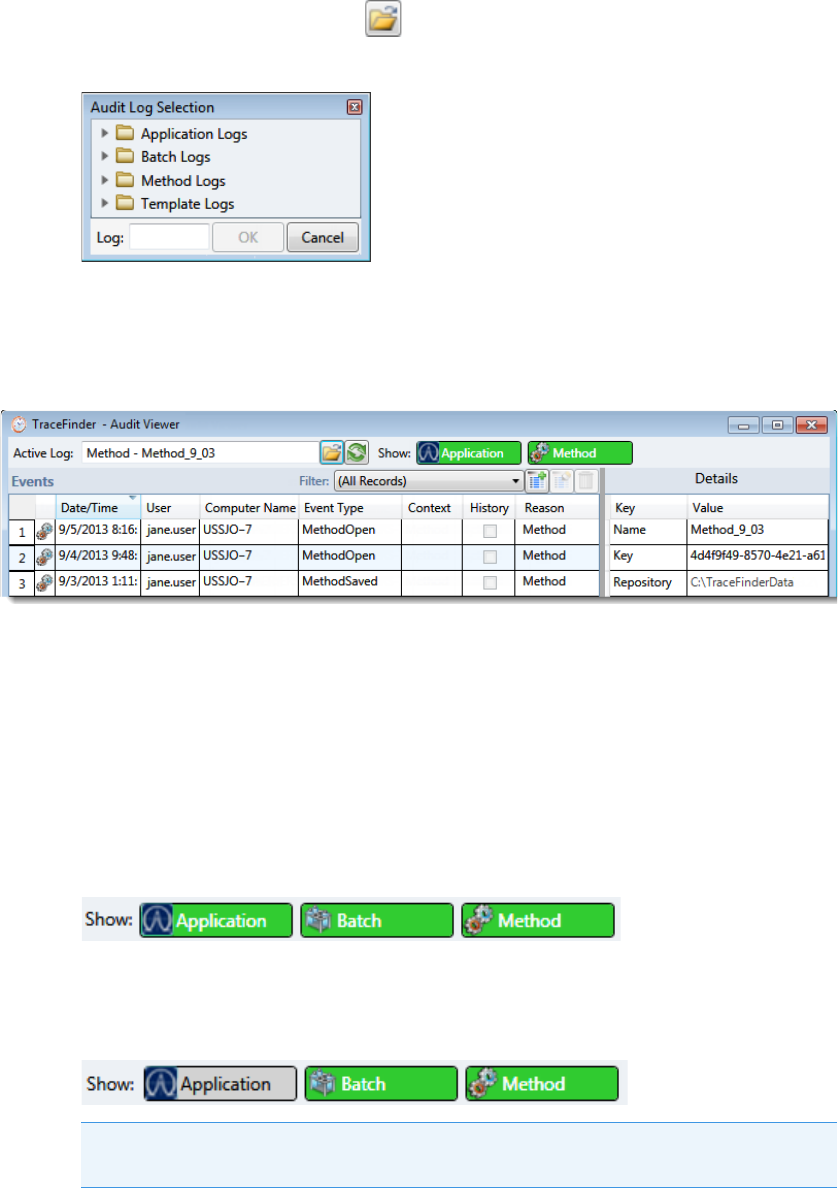The image size is (838, 1188).
Task: Click the standalone open-folder icon above the dialog
Action: point(383,19)
